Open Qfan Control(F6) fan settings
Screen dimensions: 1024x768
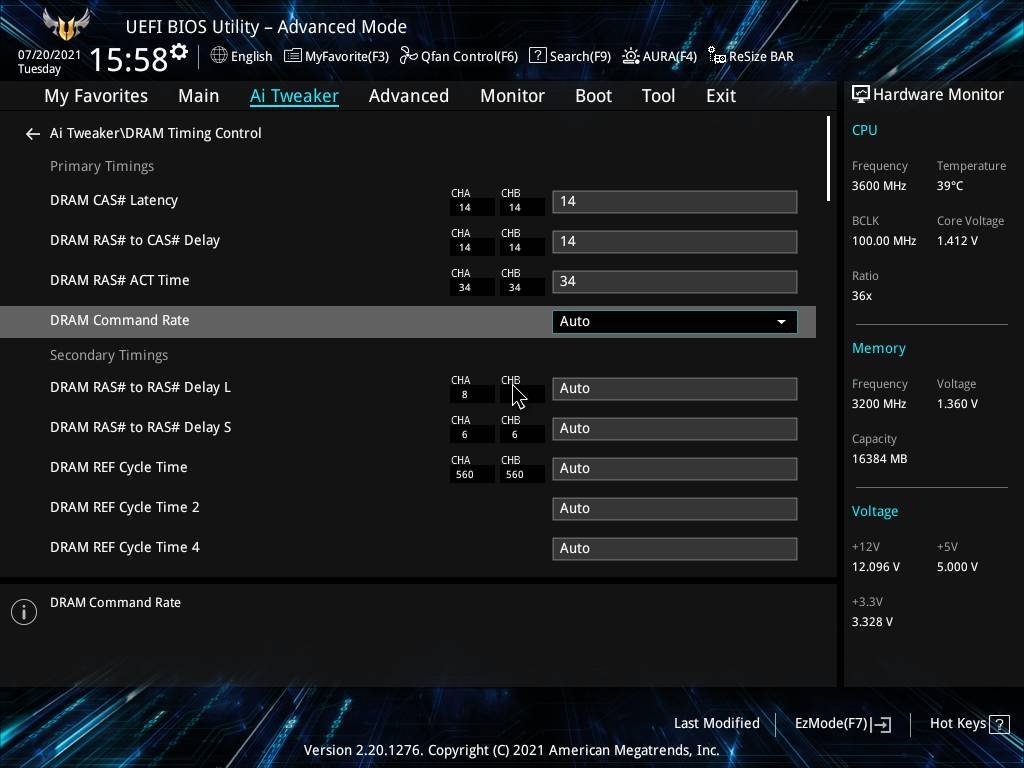459,56
